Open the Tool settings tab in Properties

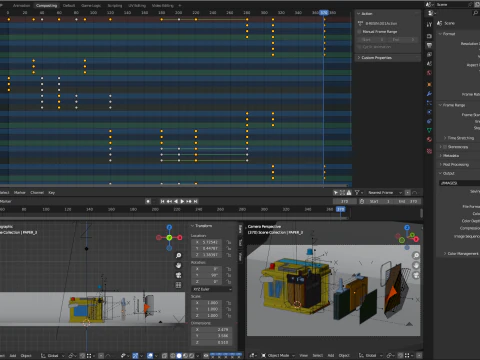pyautogui.click(x=429, y=24)
